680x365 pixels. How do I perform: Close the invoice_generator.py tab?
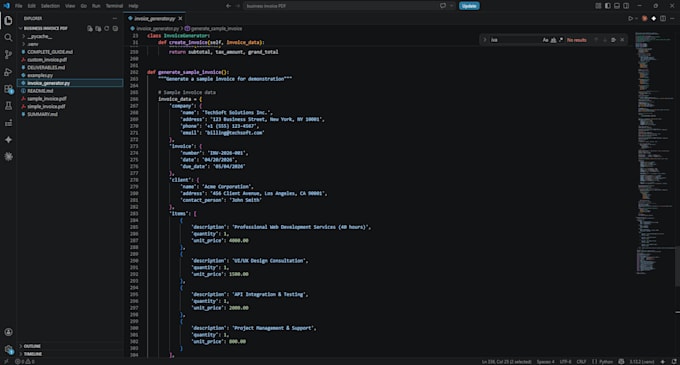pyautogui.click(x=180, y=19)
